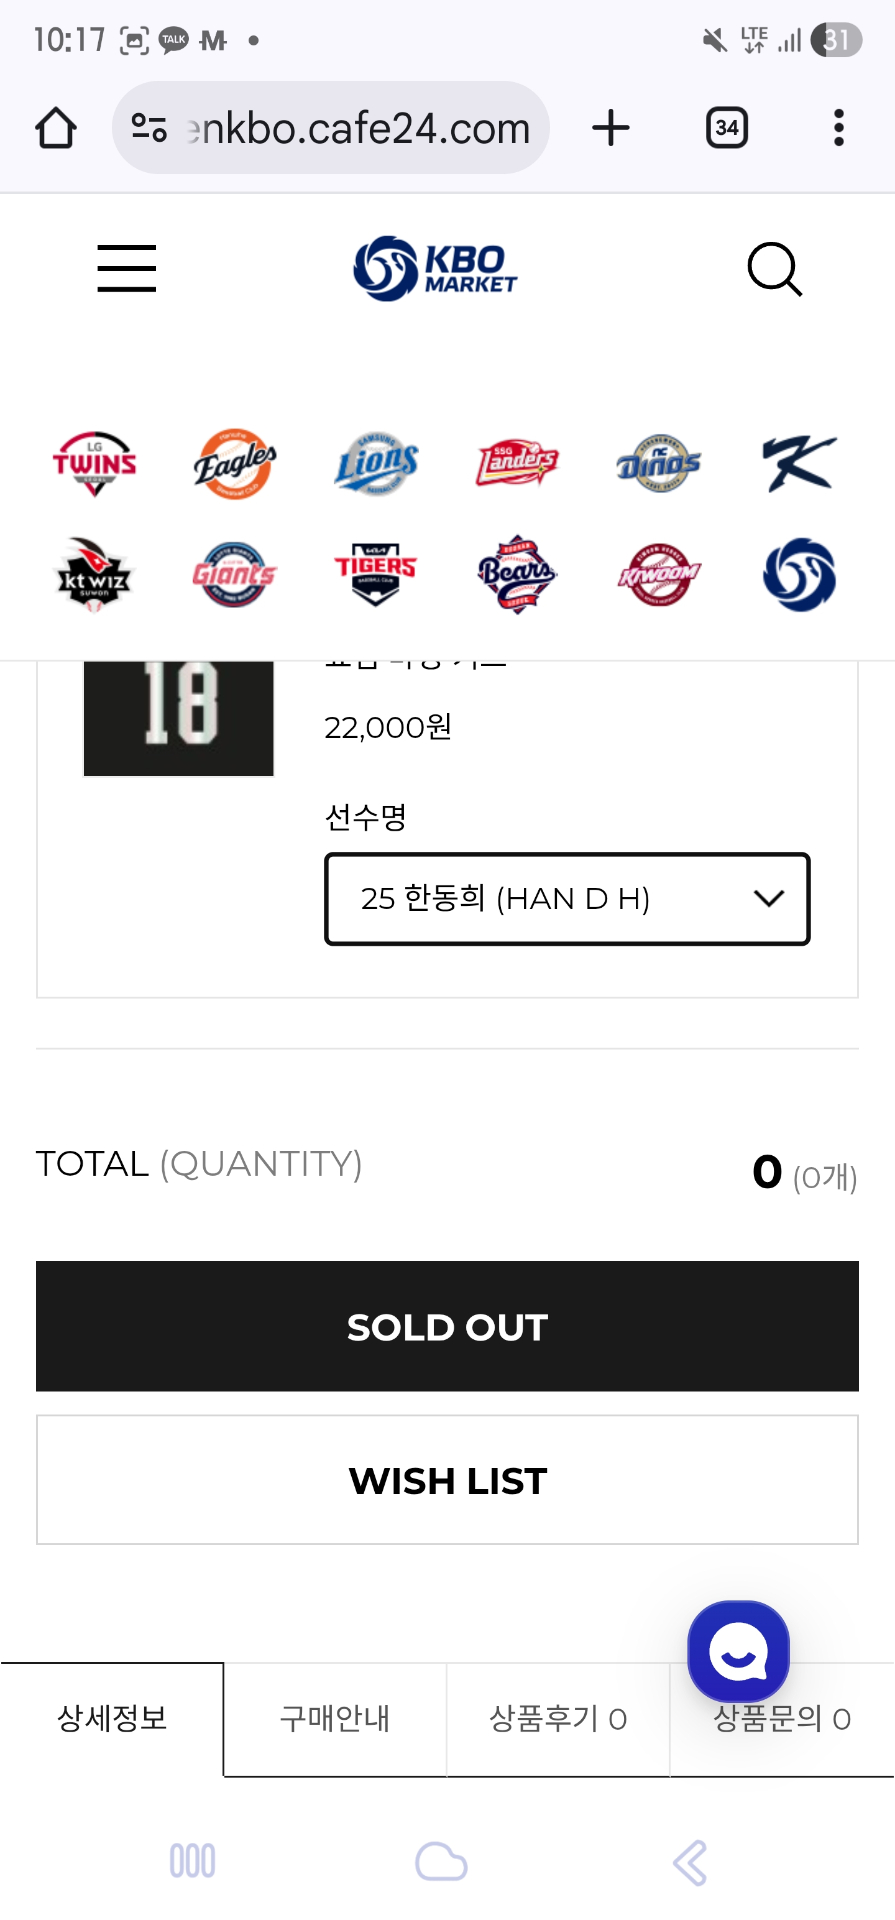Switch to the 구매안내 tab
895x1920 pixels.
tap(335, 1719)
